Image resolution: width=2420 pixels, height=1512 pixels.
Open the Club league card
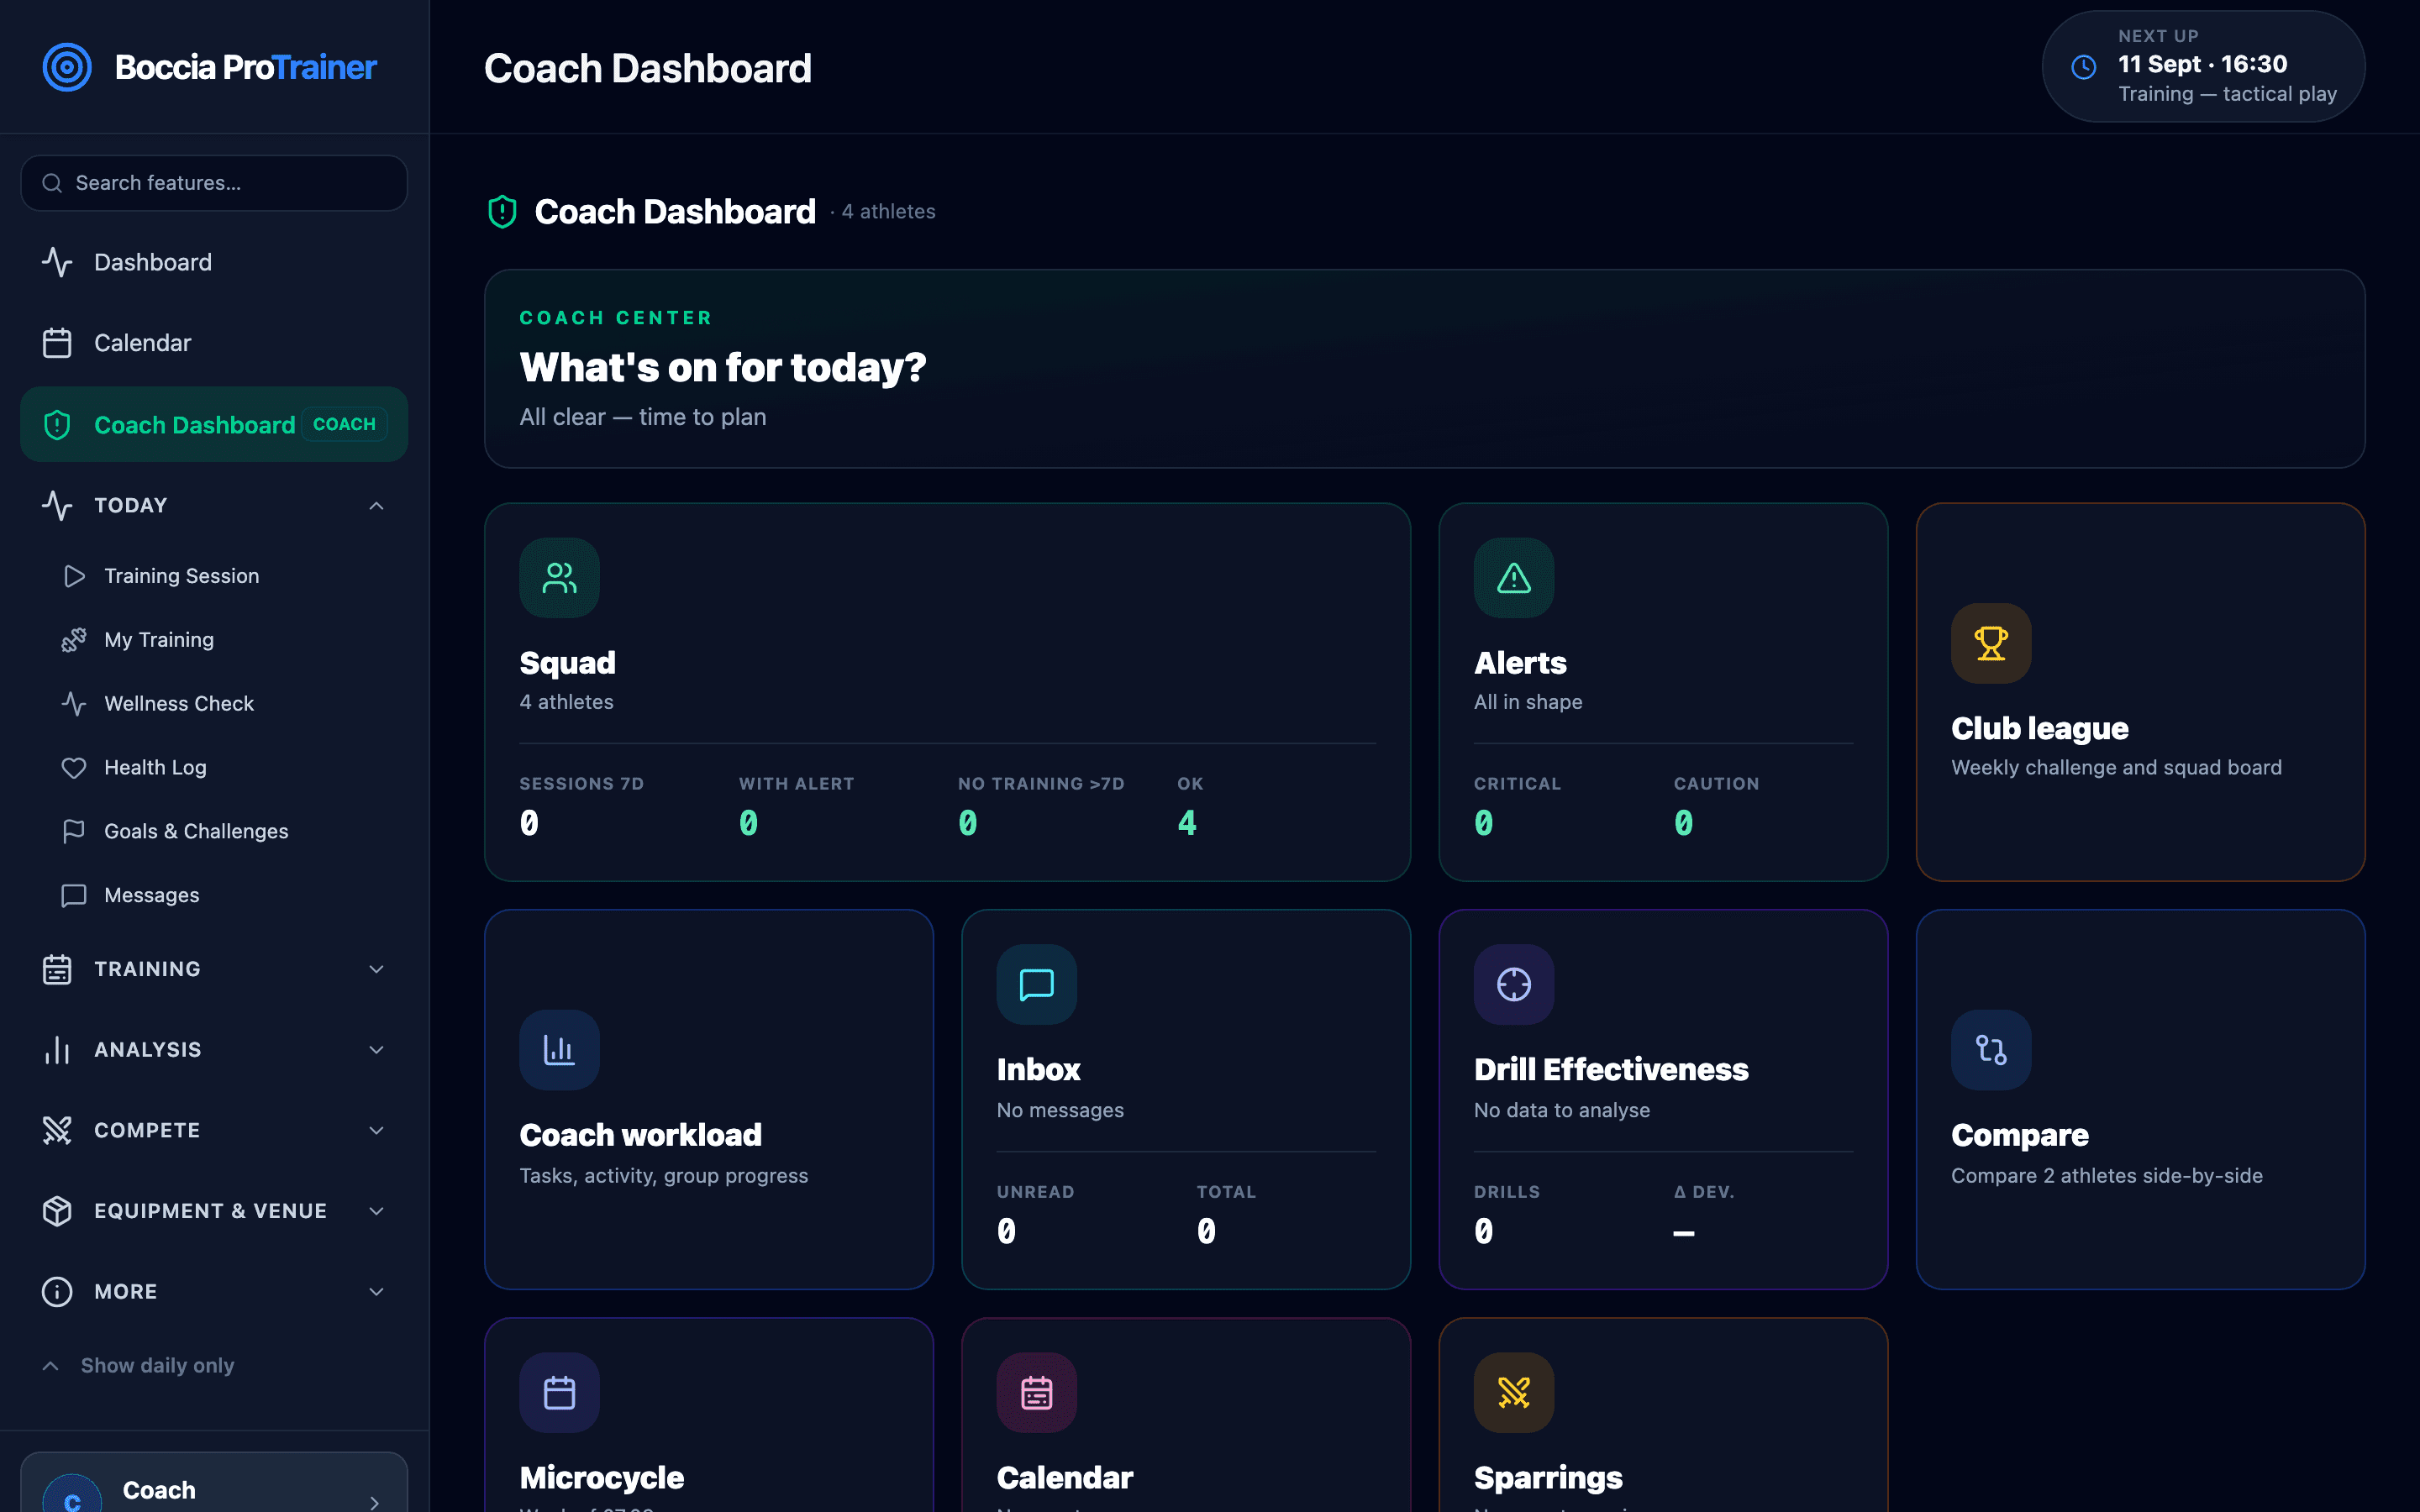pos(2140,692)
